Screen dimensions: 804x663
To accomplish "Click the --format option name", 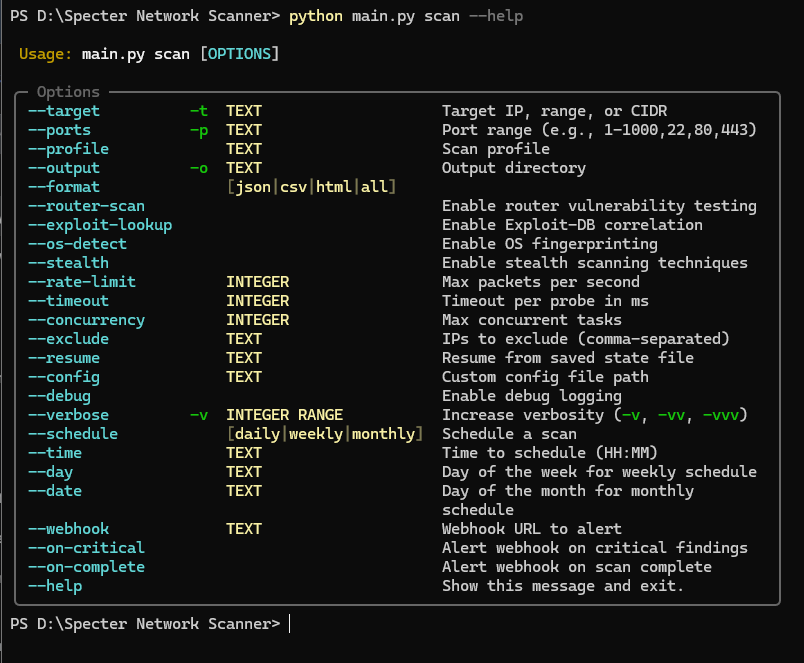I will point(64,187).
